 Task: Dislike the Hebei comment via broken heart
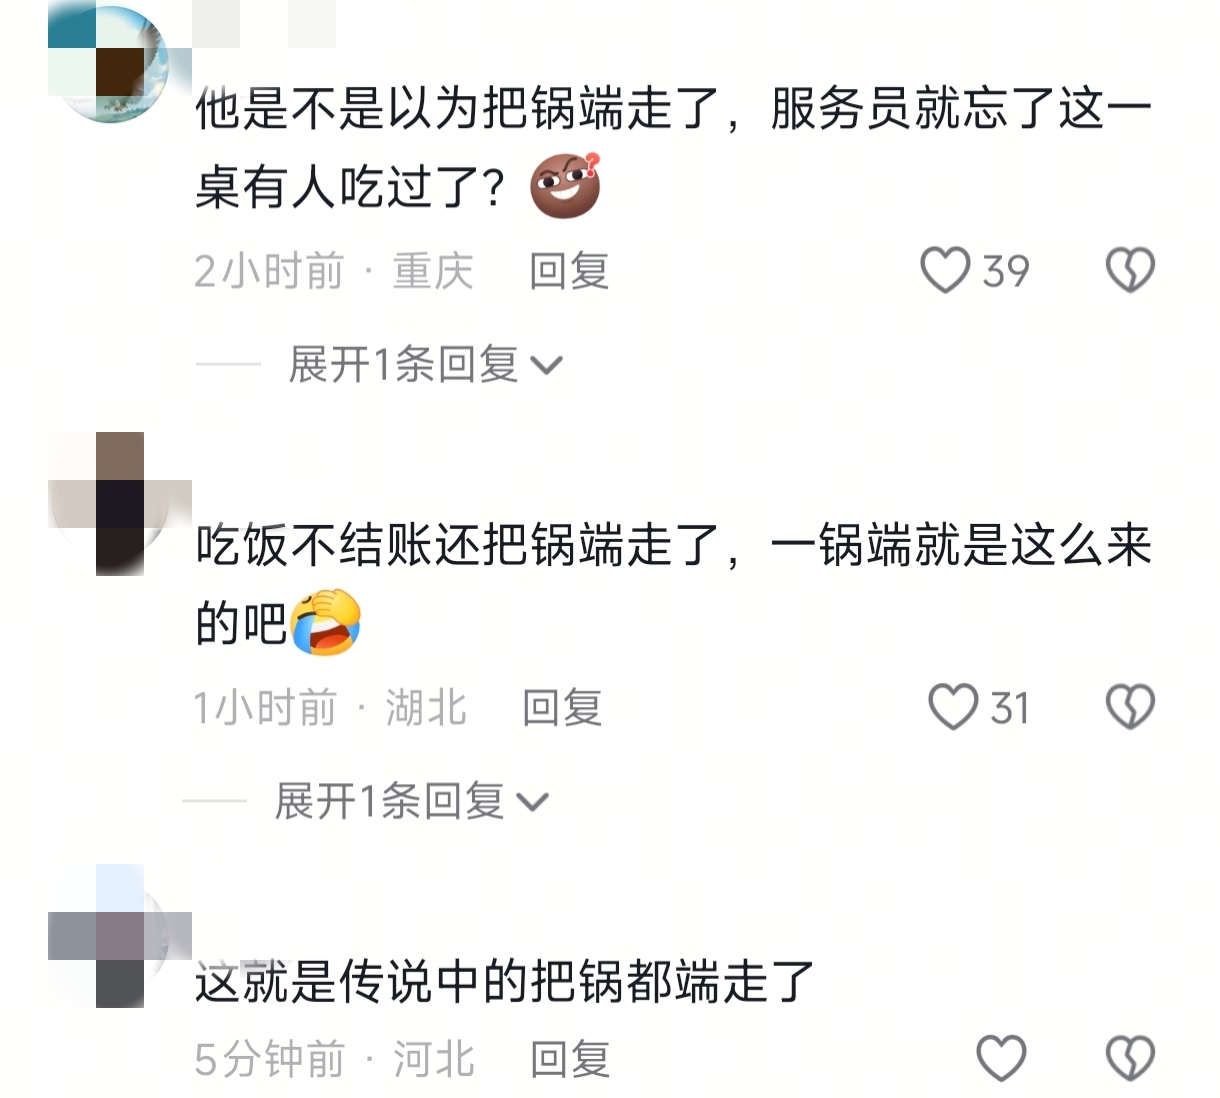pyautogui.click(x=1130, y=1058)
